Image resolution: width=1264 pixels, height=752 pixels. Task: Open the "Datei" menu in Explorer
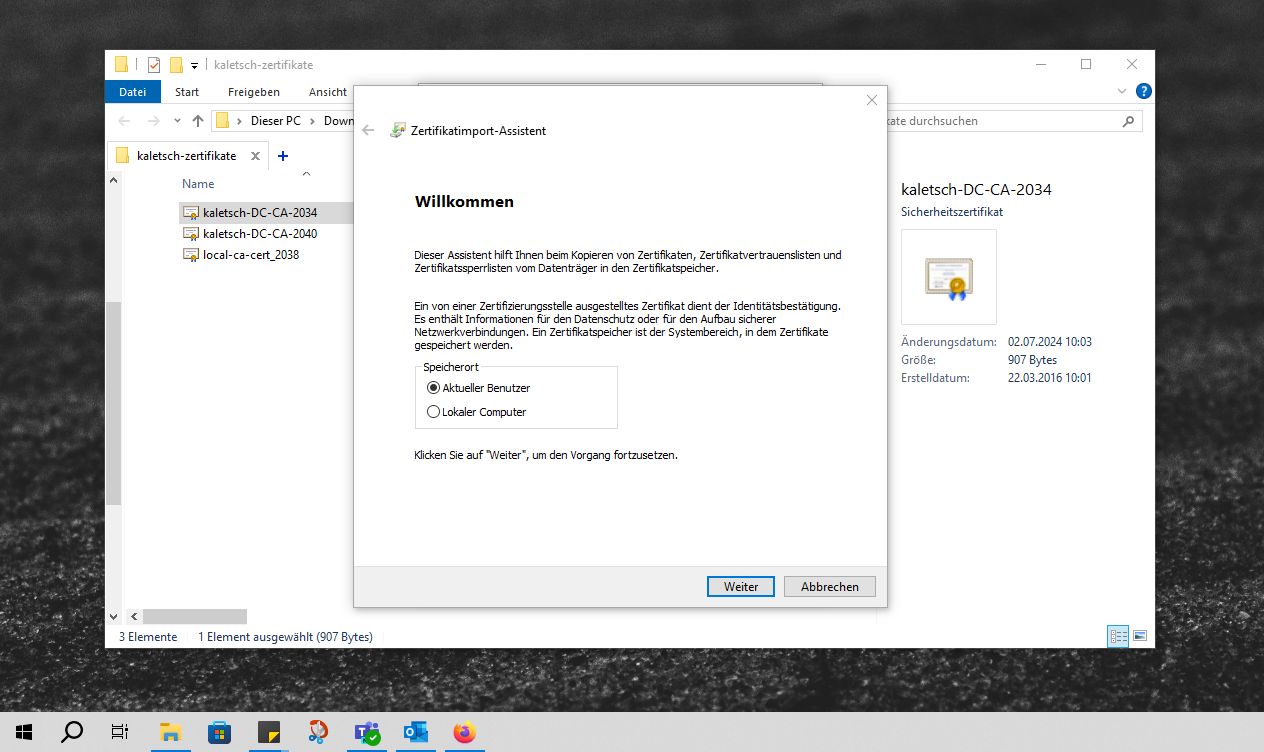(x=132, y=92)
